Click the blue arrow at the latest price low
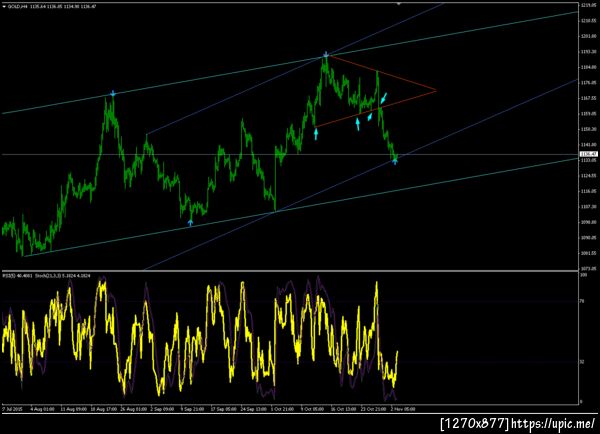 pos(395,162)
